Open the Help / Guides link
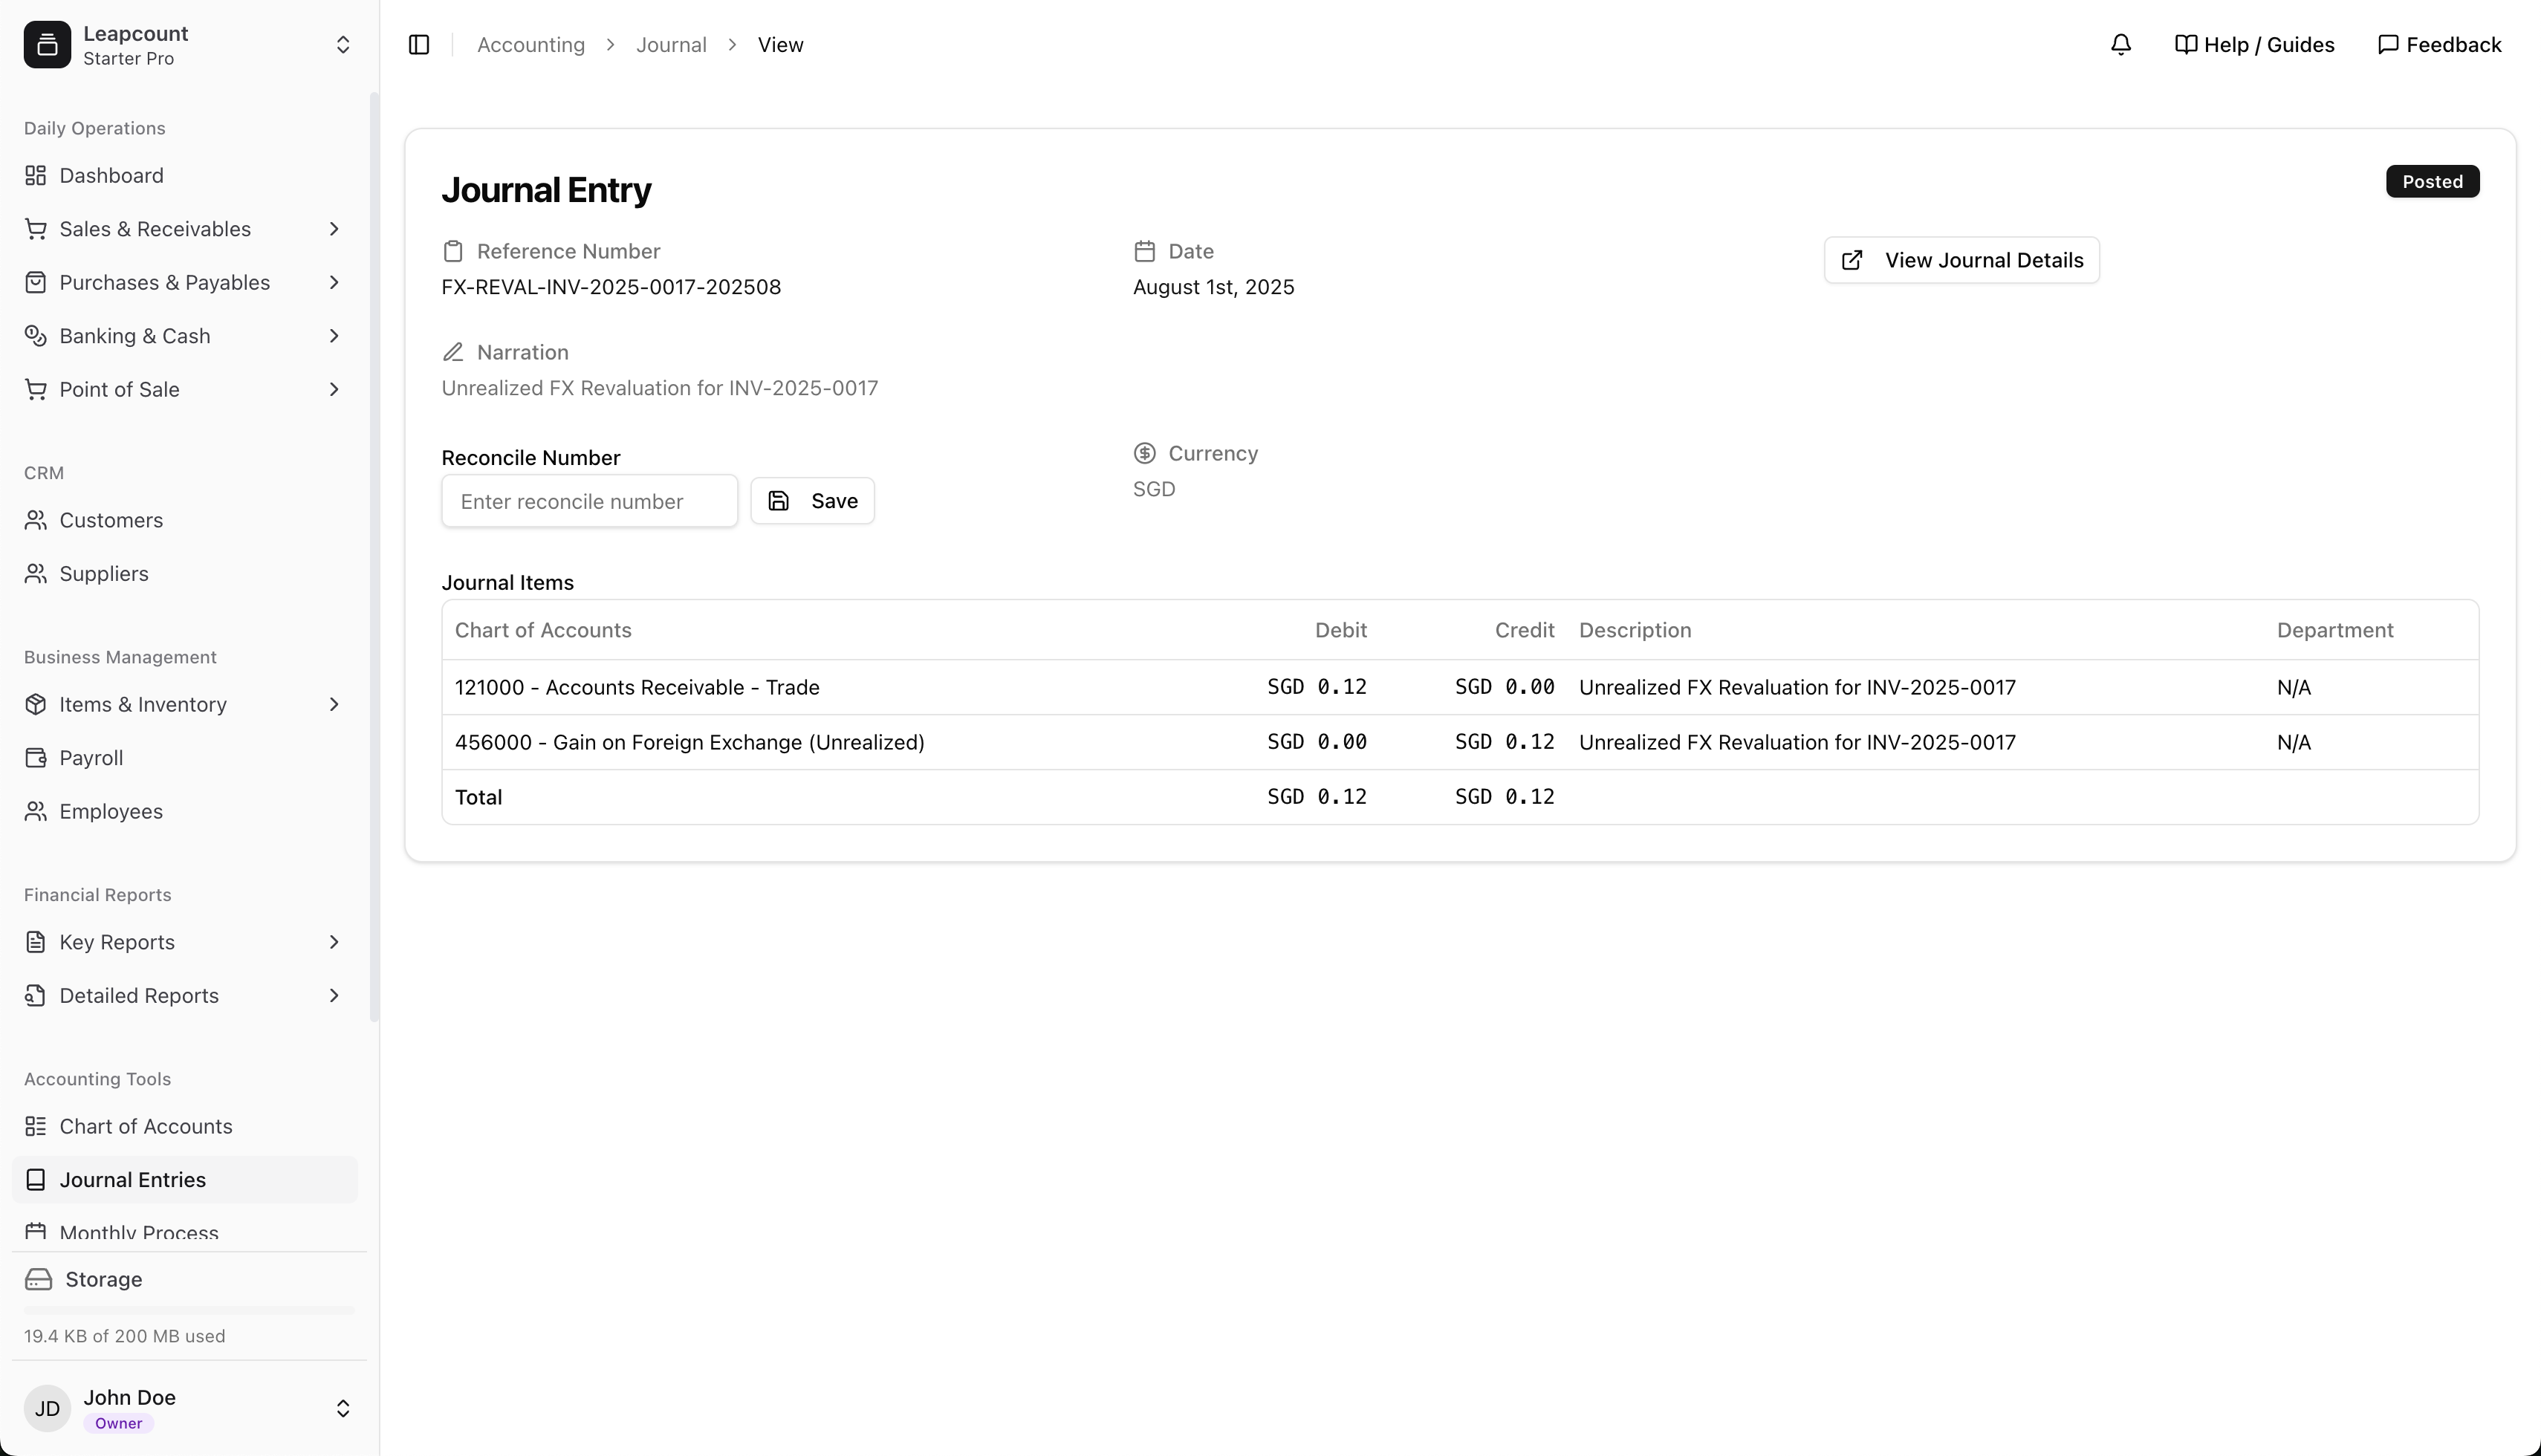Viewport: 2541px width, 1456px height. coord(2254,45)
